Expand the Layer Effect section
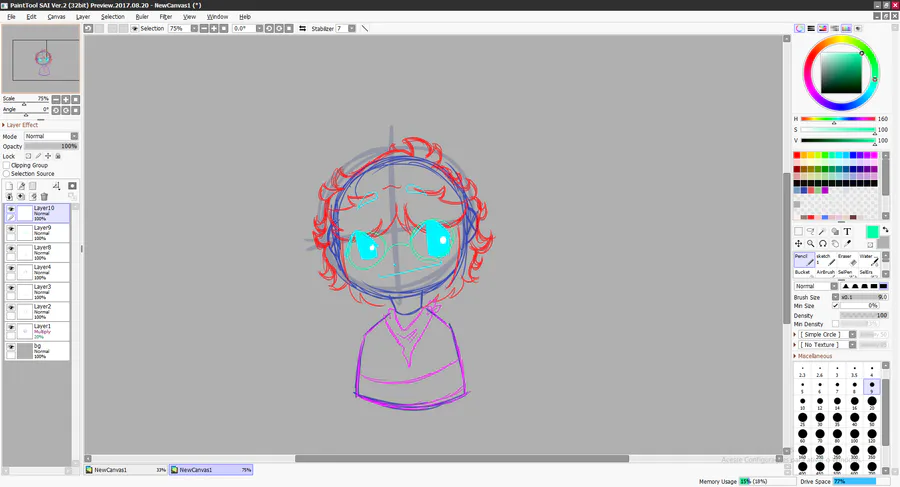Screen dimensions: 900x487 [20, 125]
